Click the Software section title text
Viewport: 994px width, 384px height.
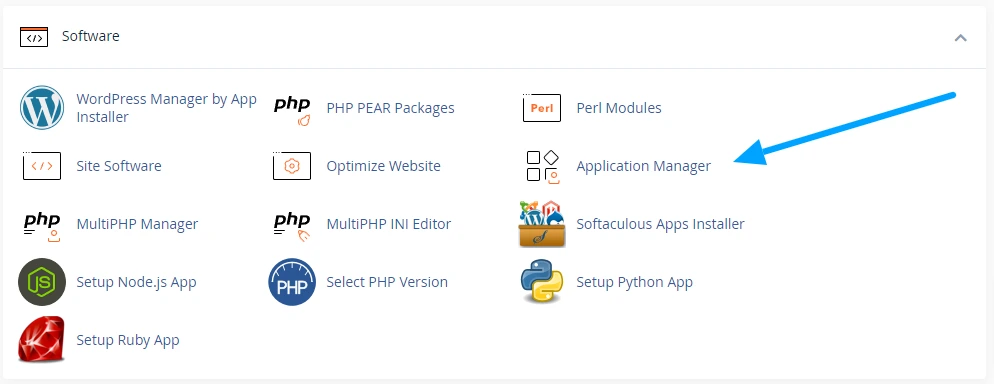91,36
